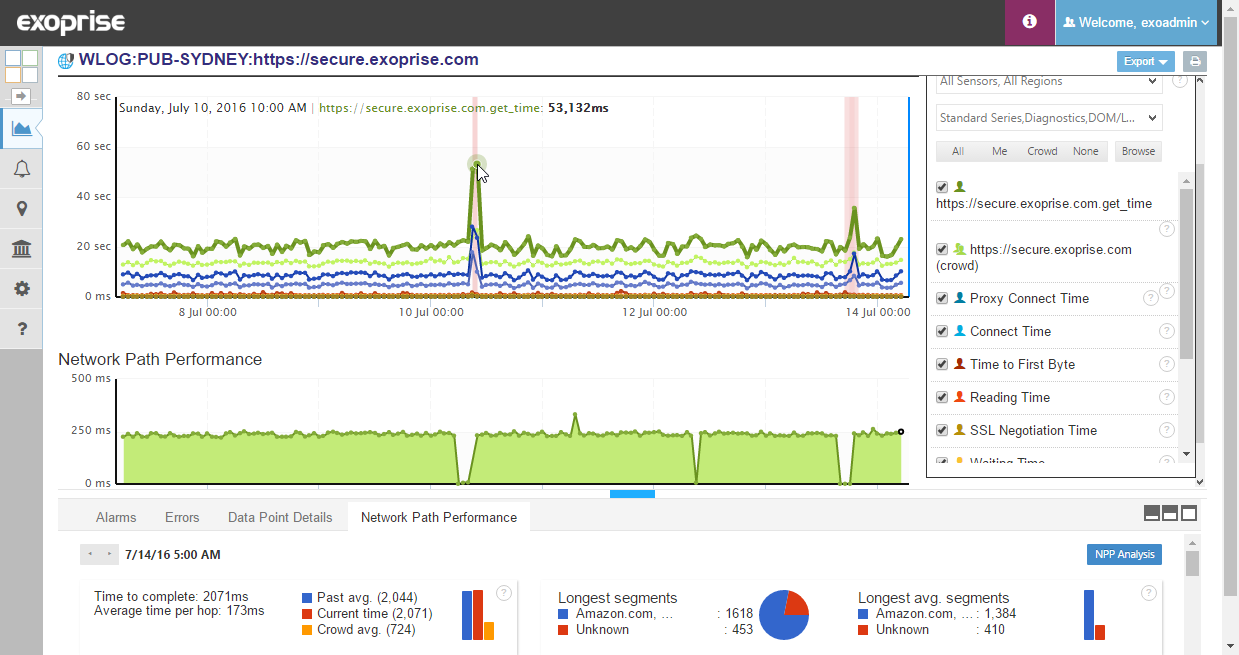This screenshot has width=1239, height=655.
Task: Click the None series filter button
Action: coord(1085,151)
